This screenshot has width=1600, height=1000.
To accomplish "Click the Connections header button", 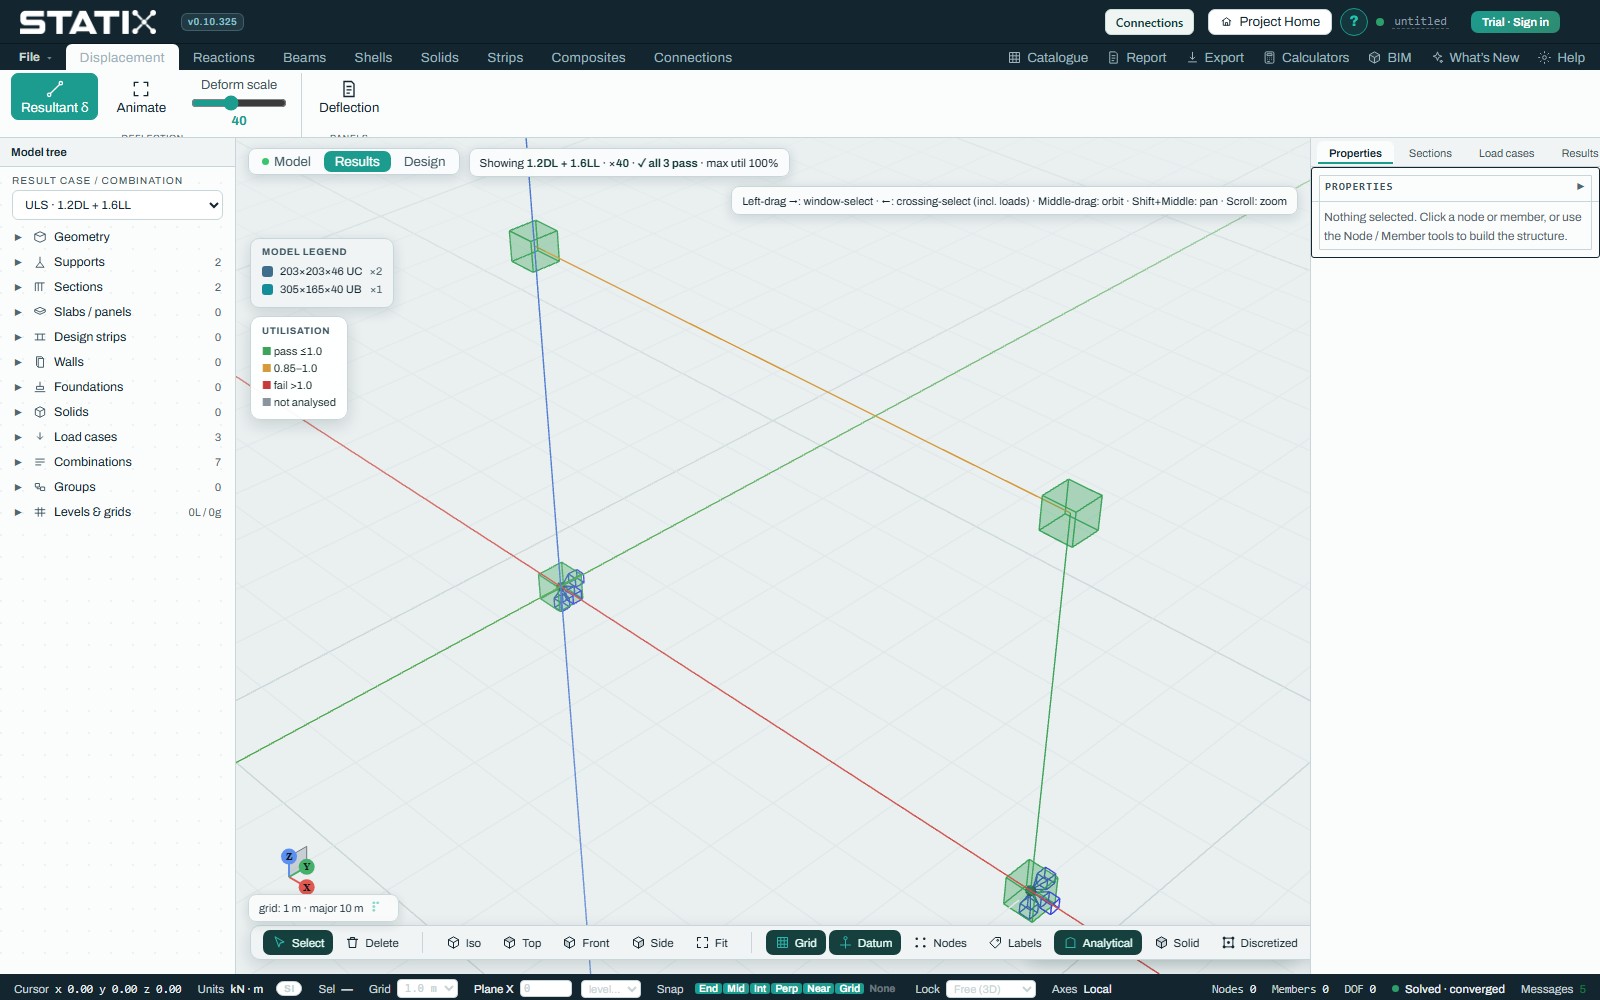I will click(x=1149, y=22).
